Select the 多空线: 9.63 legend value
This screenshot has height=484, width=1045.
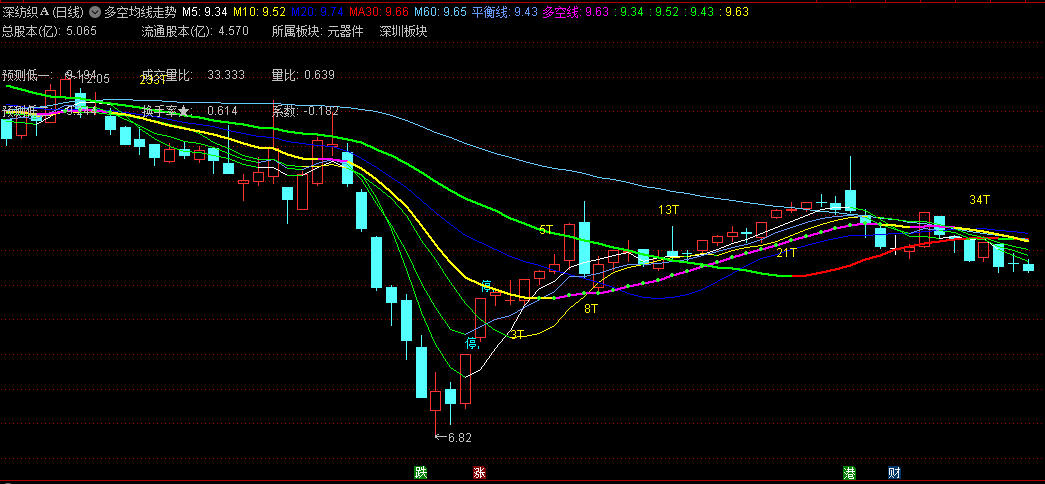pos(576,12)
